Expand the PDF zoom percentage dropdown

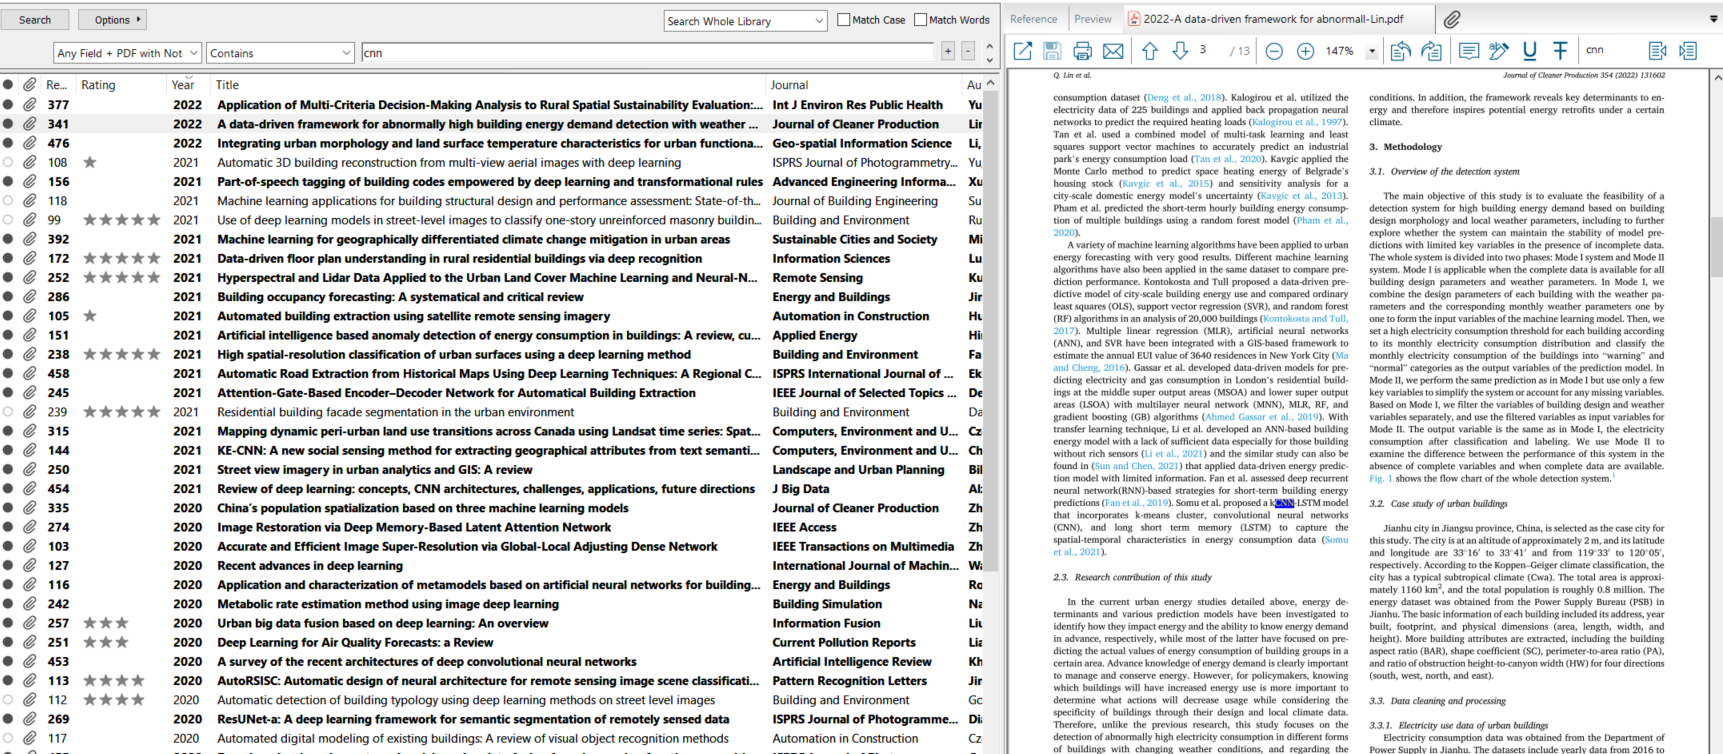point(1371,51)
